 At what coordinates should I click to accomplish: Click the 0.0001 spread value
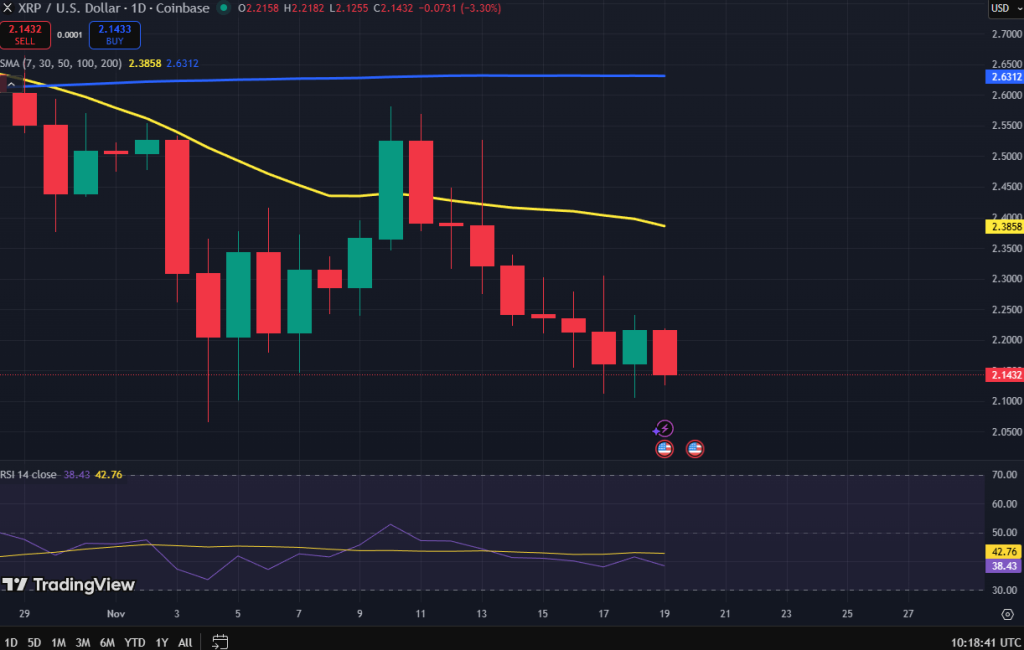coord(69,35)
